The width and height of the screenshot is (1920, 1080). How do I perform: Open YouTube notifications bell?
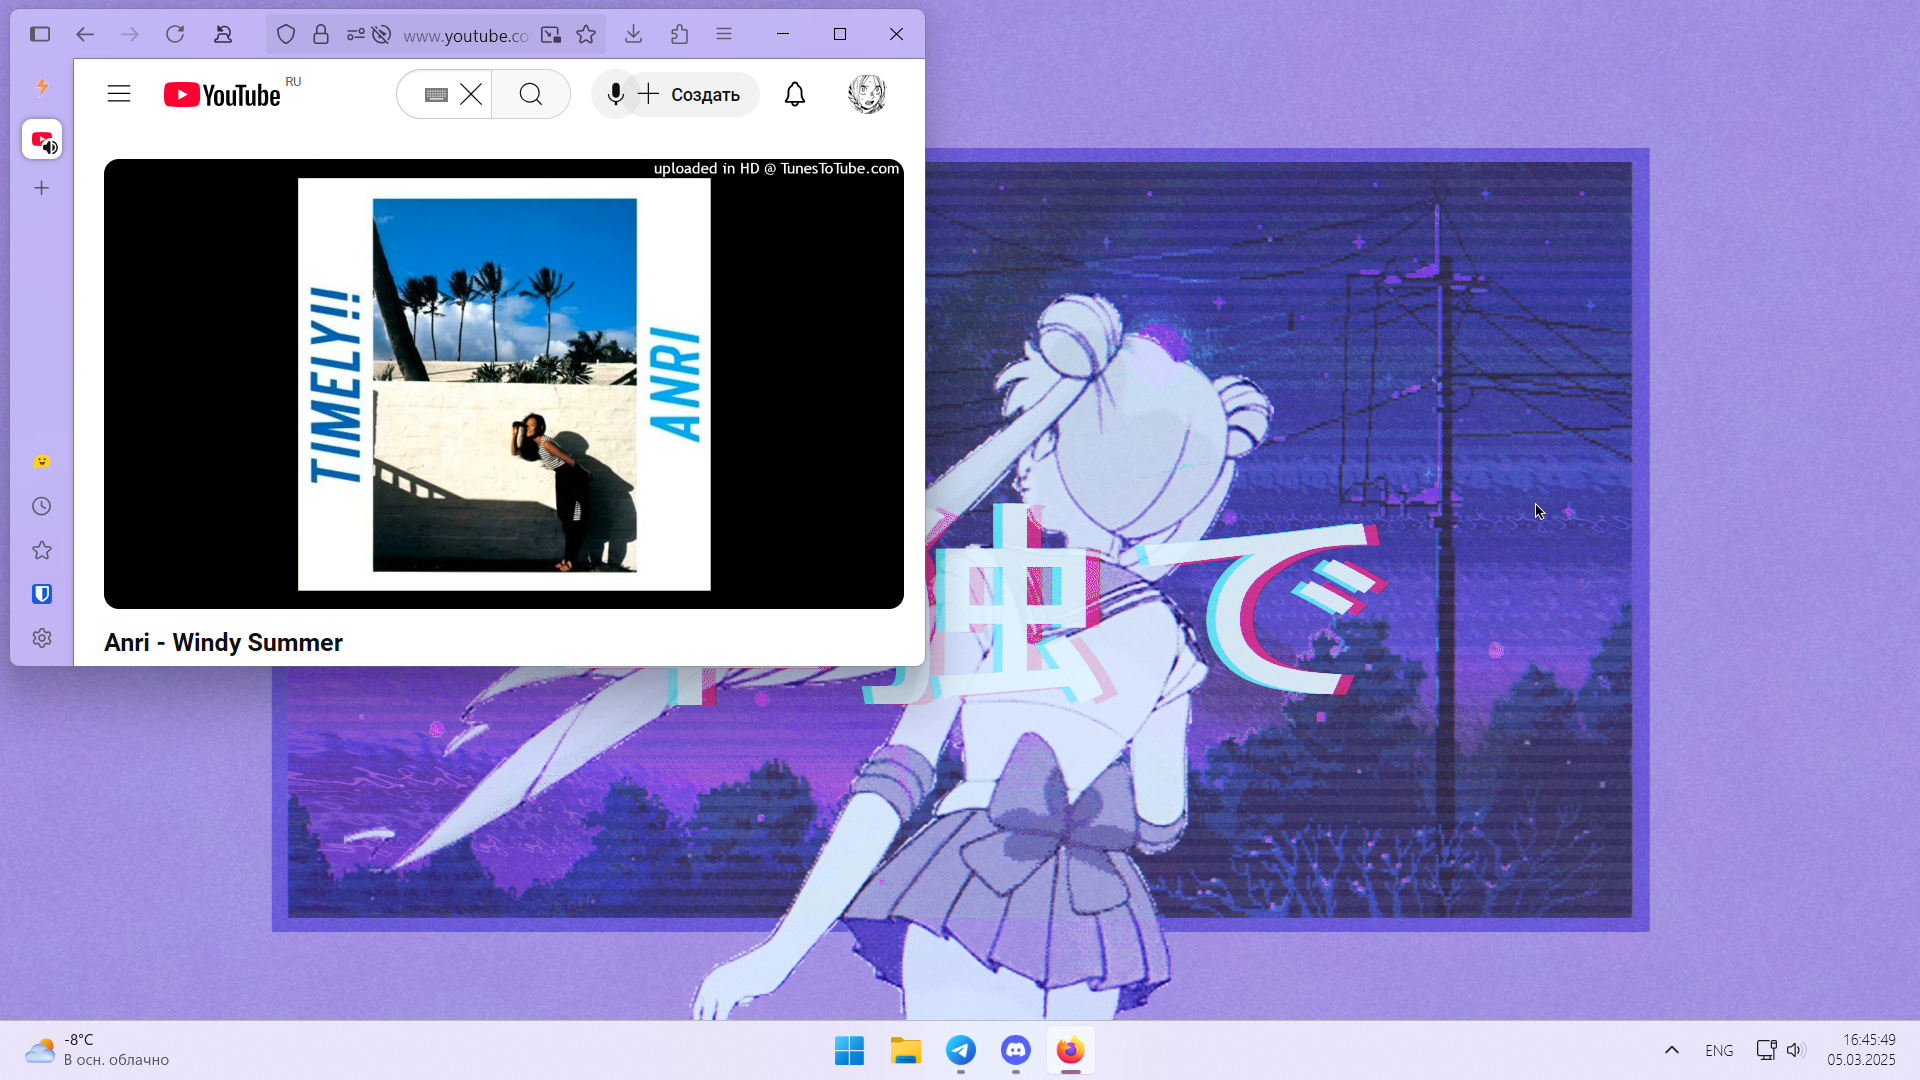pos(795,94)
